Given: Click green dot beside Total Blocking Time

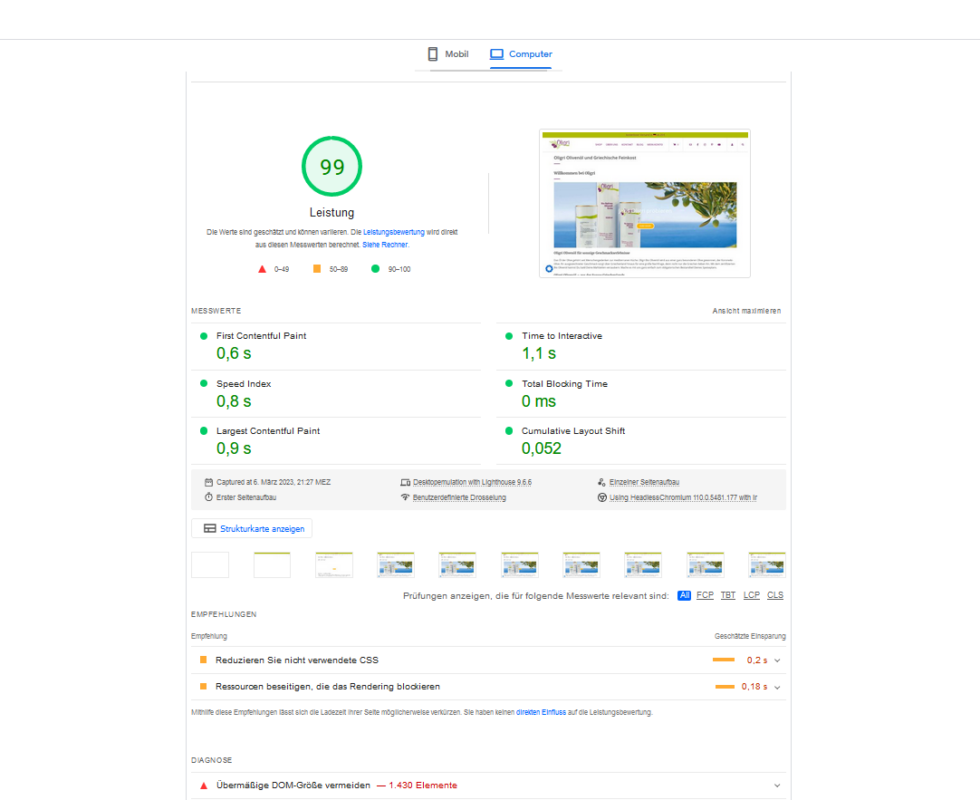Looking at the screenshot, I should pos(509,384).
